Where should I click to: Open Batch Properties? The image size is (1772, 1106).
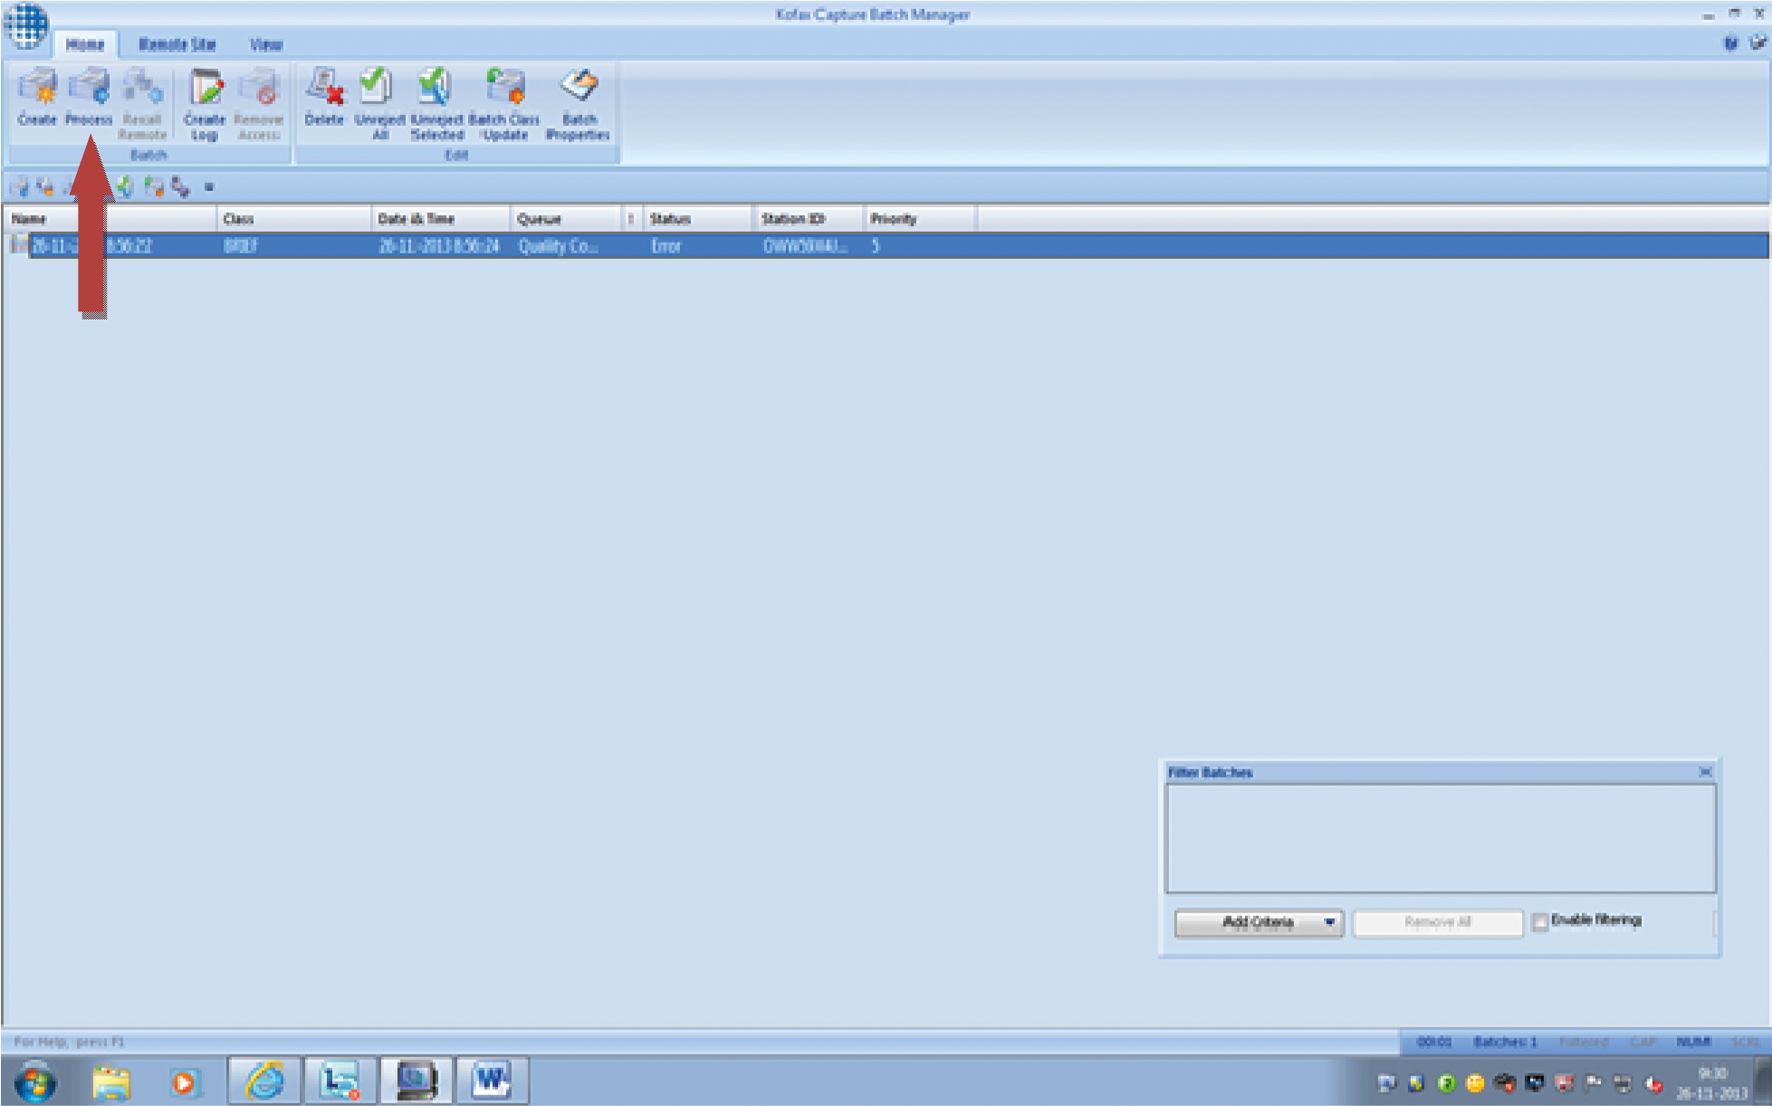point(578,101)
